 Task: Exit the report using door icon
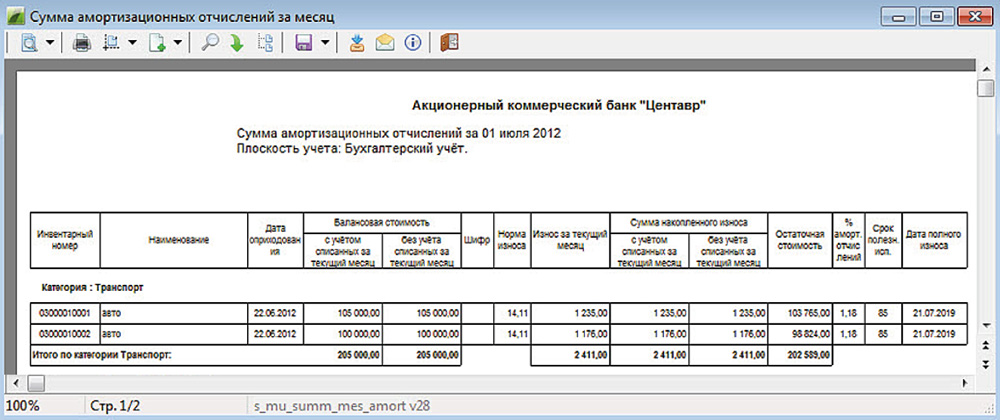pyautogui.click(x=447, y=43)
